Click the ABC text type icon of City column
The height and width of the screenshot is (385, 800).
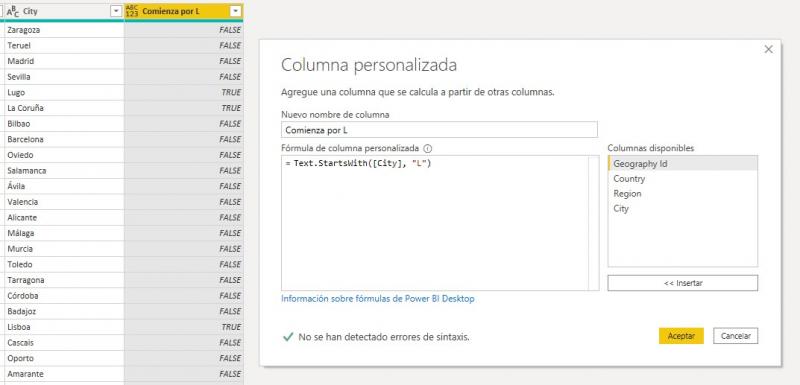point(13,11)
